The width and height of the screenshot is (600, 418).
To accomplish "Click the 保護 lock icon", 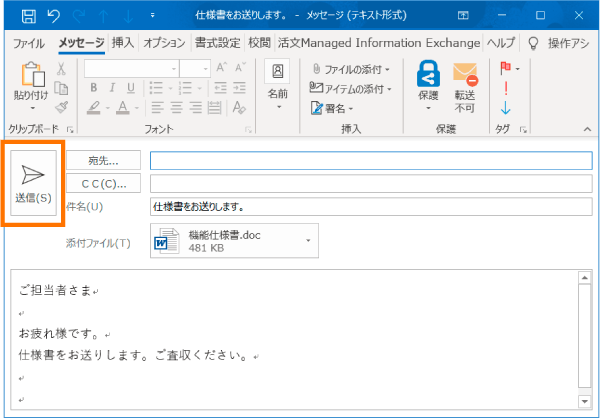I will pos(428,74).
